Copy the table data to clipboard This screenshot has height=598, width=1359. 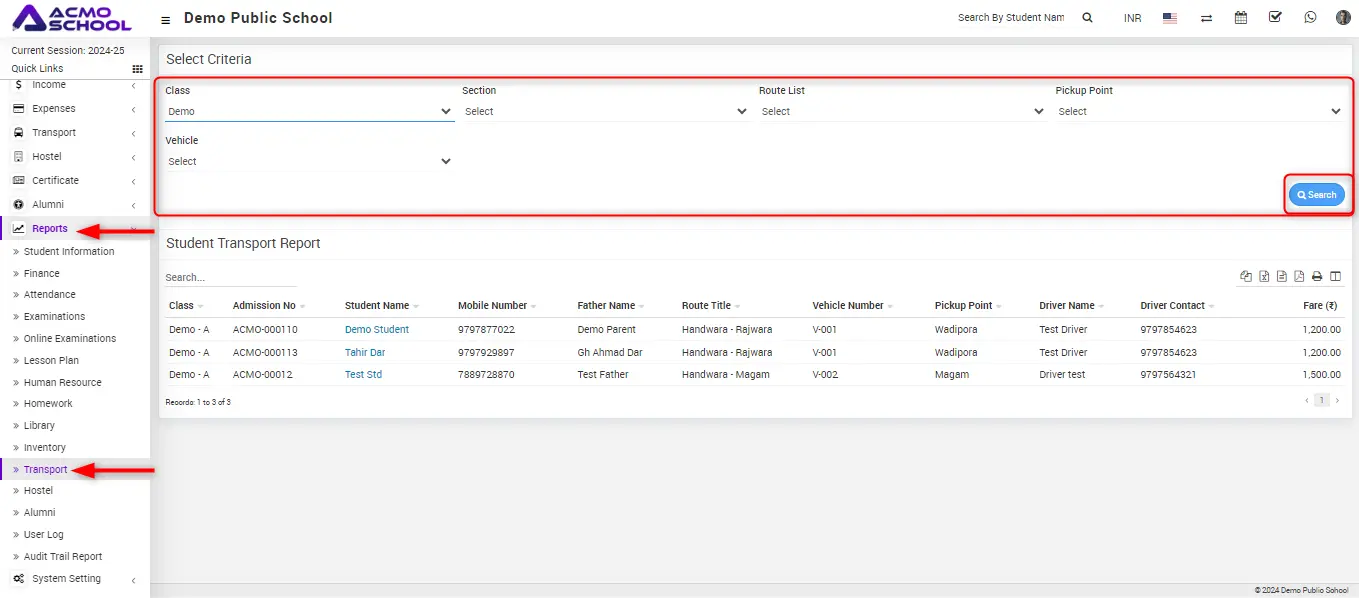[x=1246, y=277]
